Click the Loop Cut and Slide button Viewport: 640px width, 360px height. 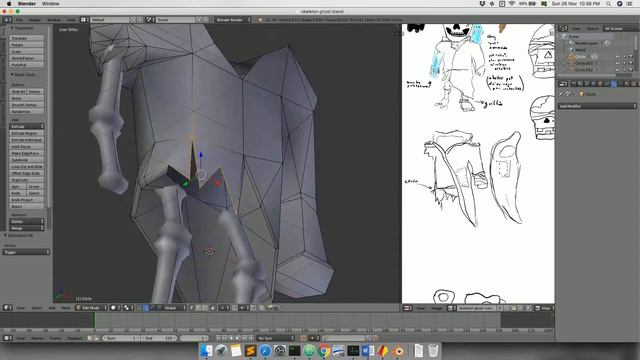[27, 167]
